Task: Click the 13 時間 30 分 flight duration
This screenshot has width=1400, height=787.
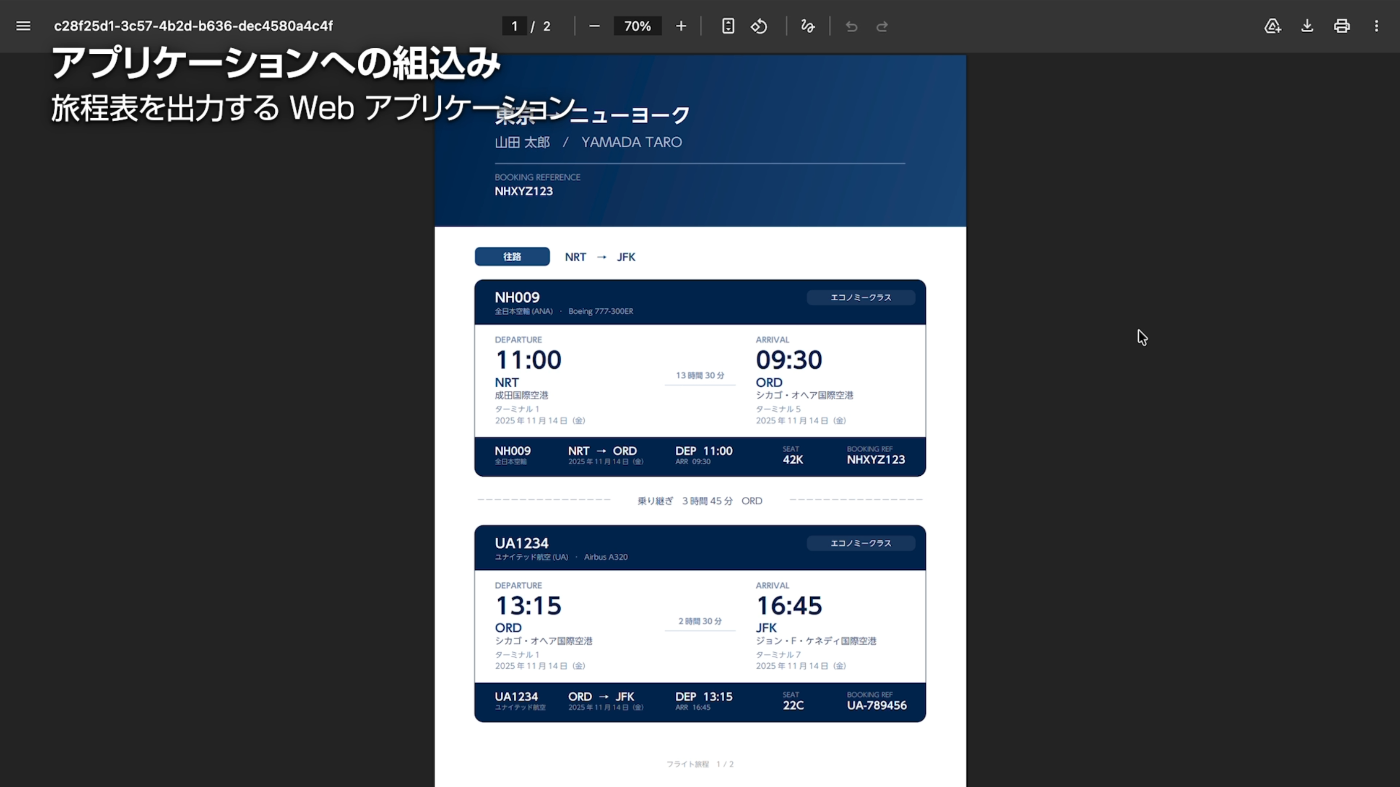Action: click(700, 376)
